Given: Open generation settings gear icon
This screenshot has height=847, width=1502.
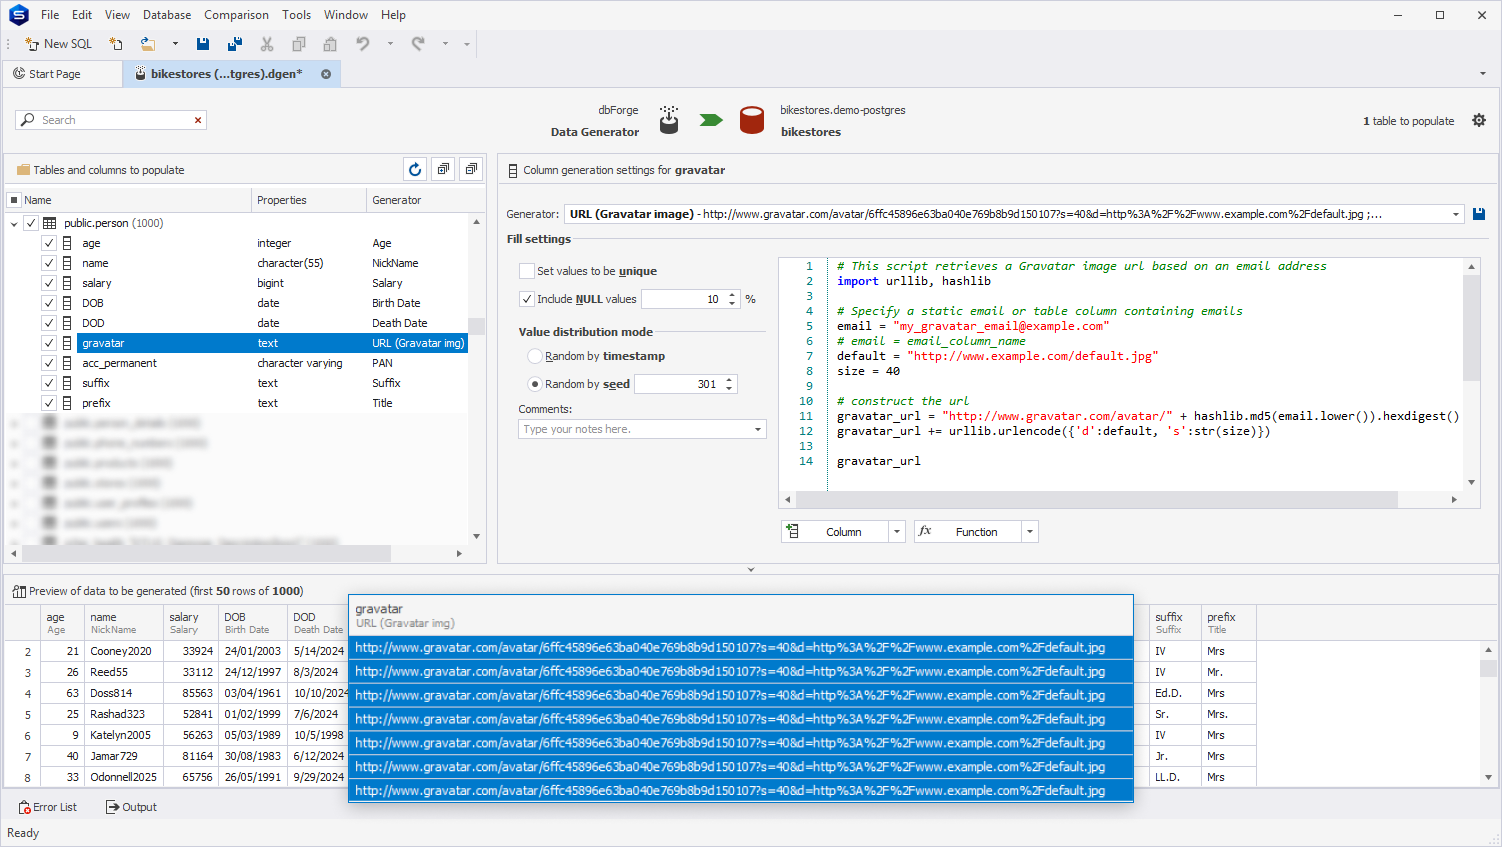Looking at the screenshot, I should point(1479,120).
